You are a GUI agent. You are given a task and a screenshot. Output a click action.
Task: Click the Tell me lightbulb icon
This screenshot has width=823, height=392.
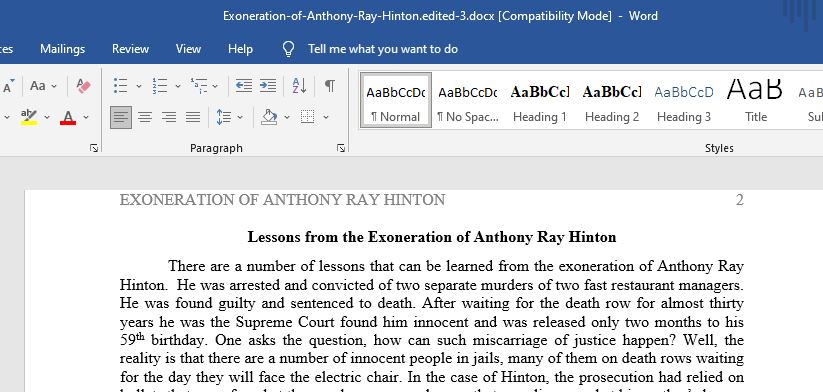[x=288, y=49]
